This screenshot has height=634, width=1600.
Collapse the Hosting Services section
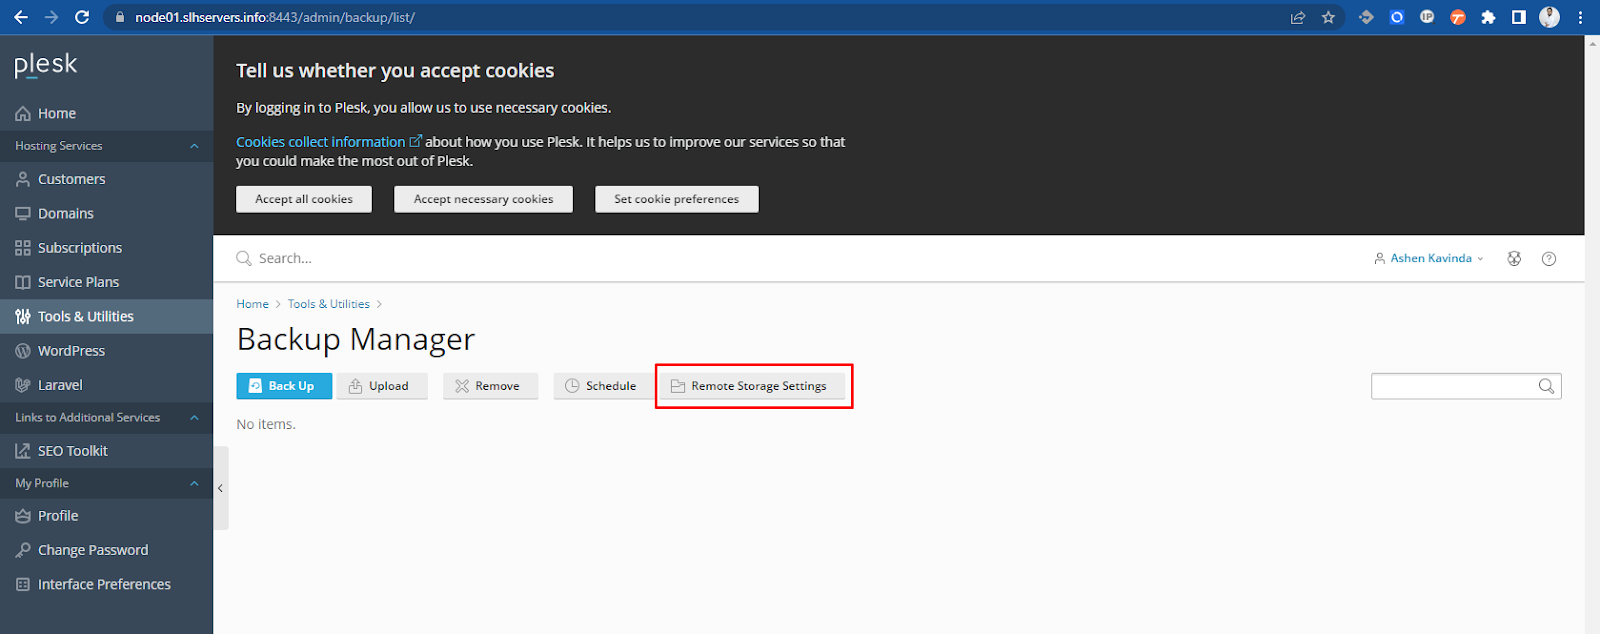[x=194, y=146]
